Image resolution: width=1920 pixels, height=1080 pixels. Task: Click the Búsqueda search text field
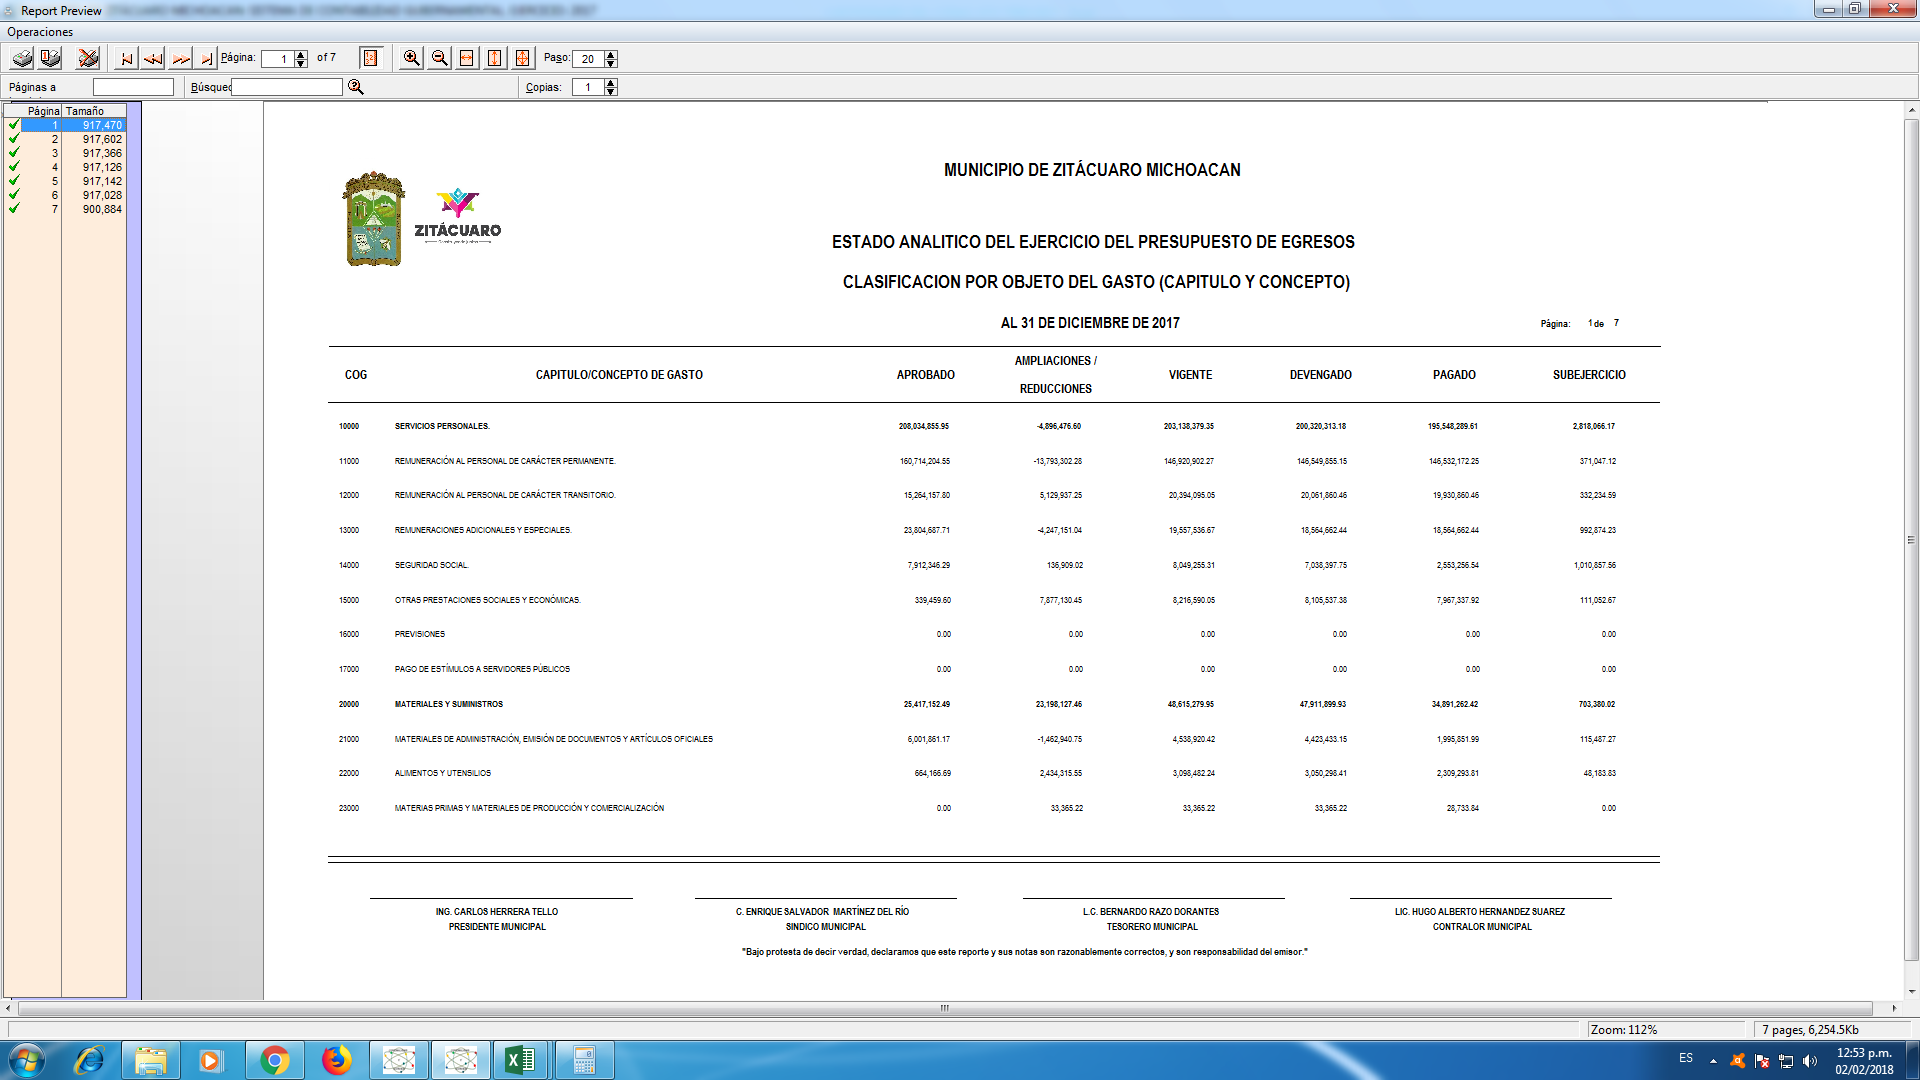point(287,87)
